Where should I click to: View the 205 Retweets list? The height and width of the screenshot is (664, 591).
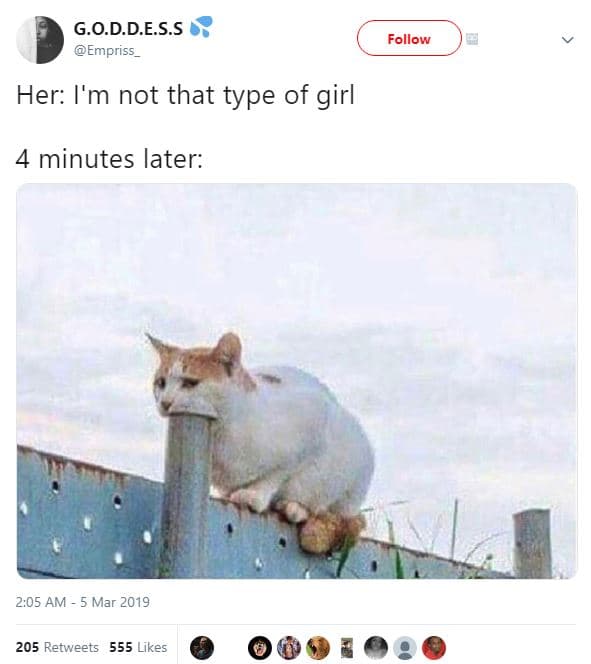[x=57, y=647]
